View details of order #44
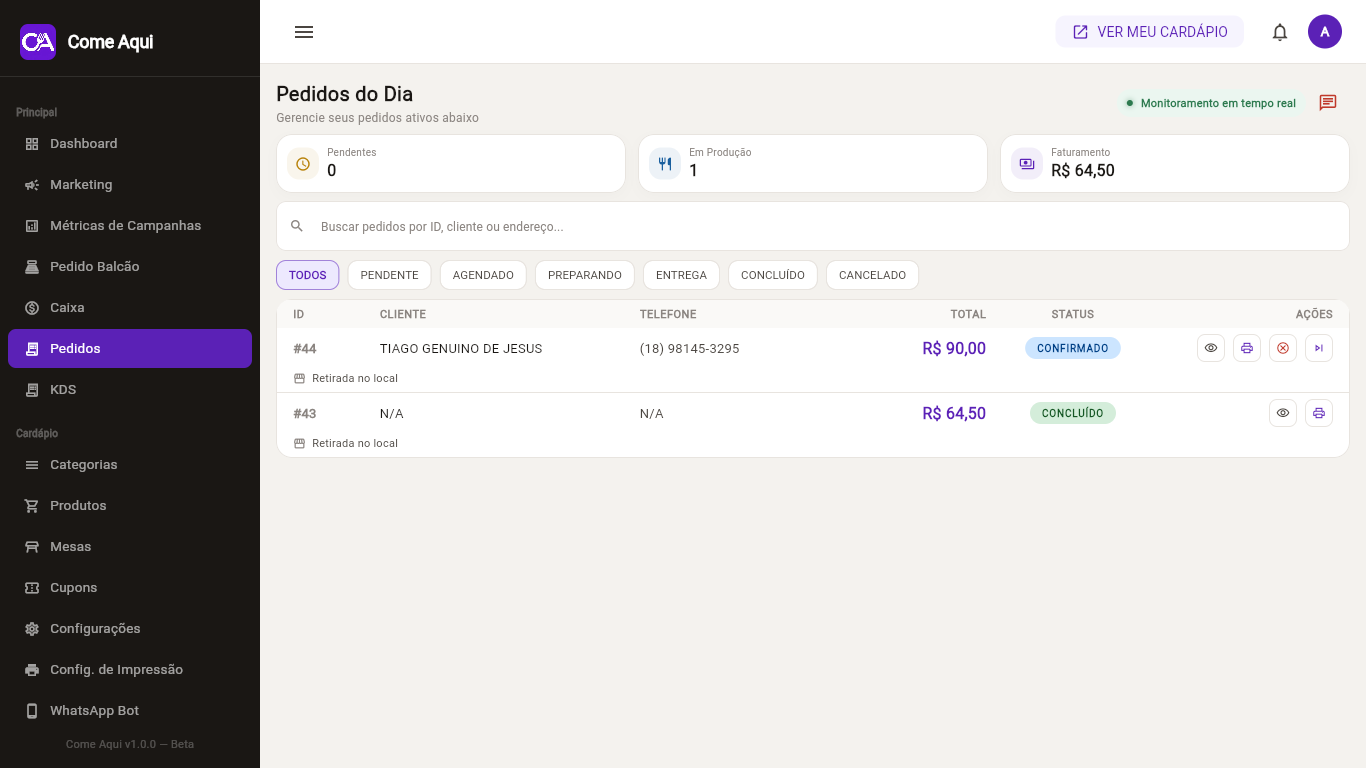This screenshot has width=1366, height=768. (x=1211, y=348)
